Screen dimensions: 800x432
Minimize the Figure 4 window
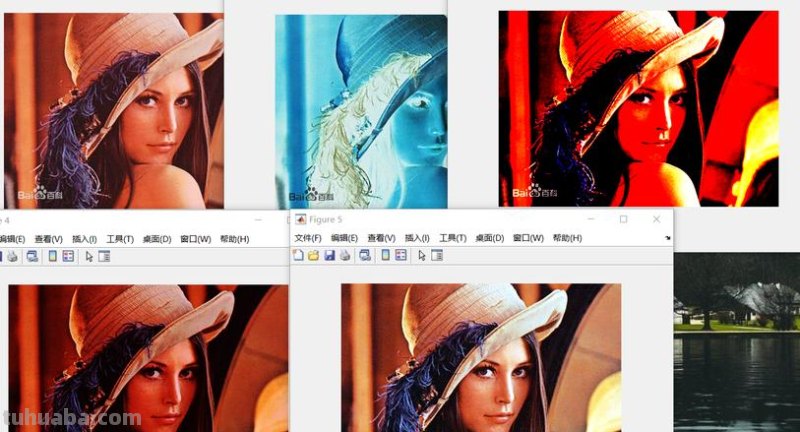(258, 220)
